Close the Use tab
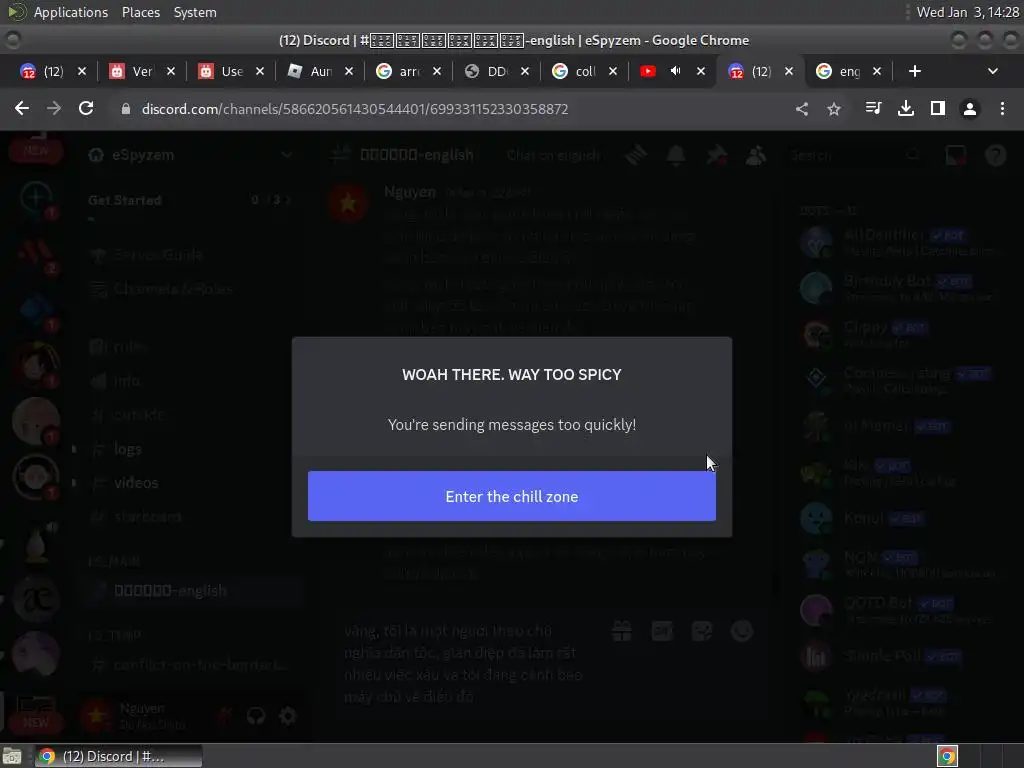Viewport: 1024px width, 768px height. 260,71
